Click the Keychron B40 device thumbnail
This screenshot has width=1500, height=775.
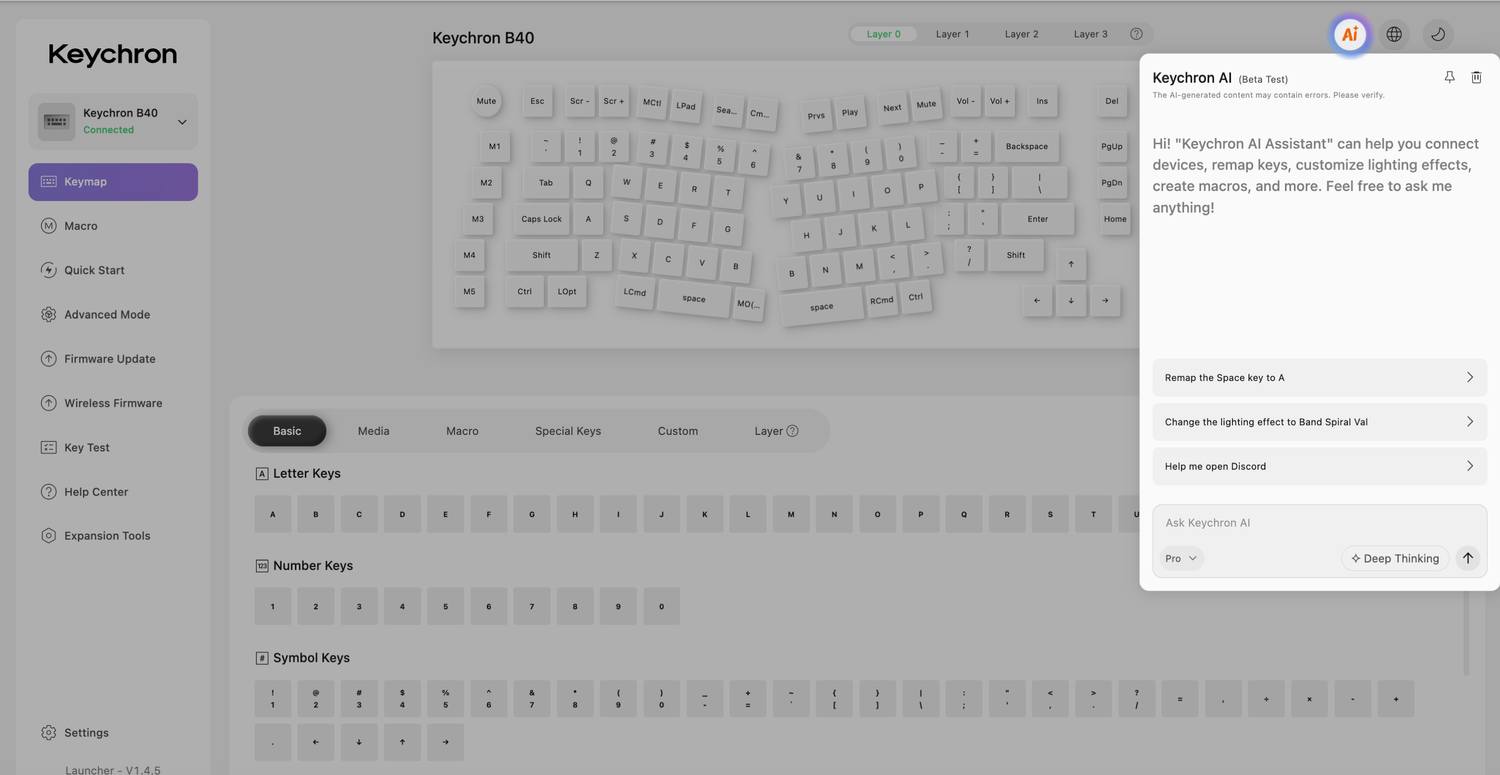pos(56,122)
